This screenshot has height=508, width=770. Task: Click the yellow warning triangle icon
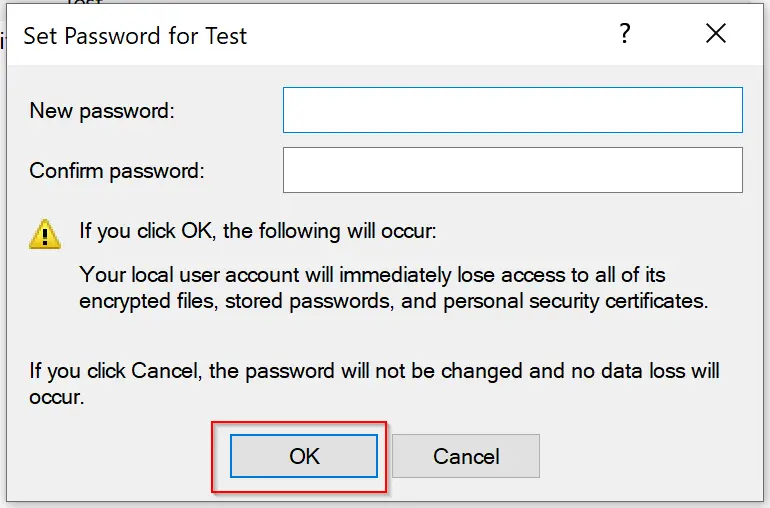[x=45, y=234]
